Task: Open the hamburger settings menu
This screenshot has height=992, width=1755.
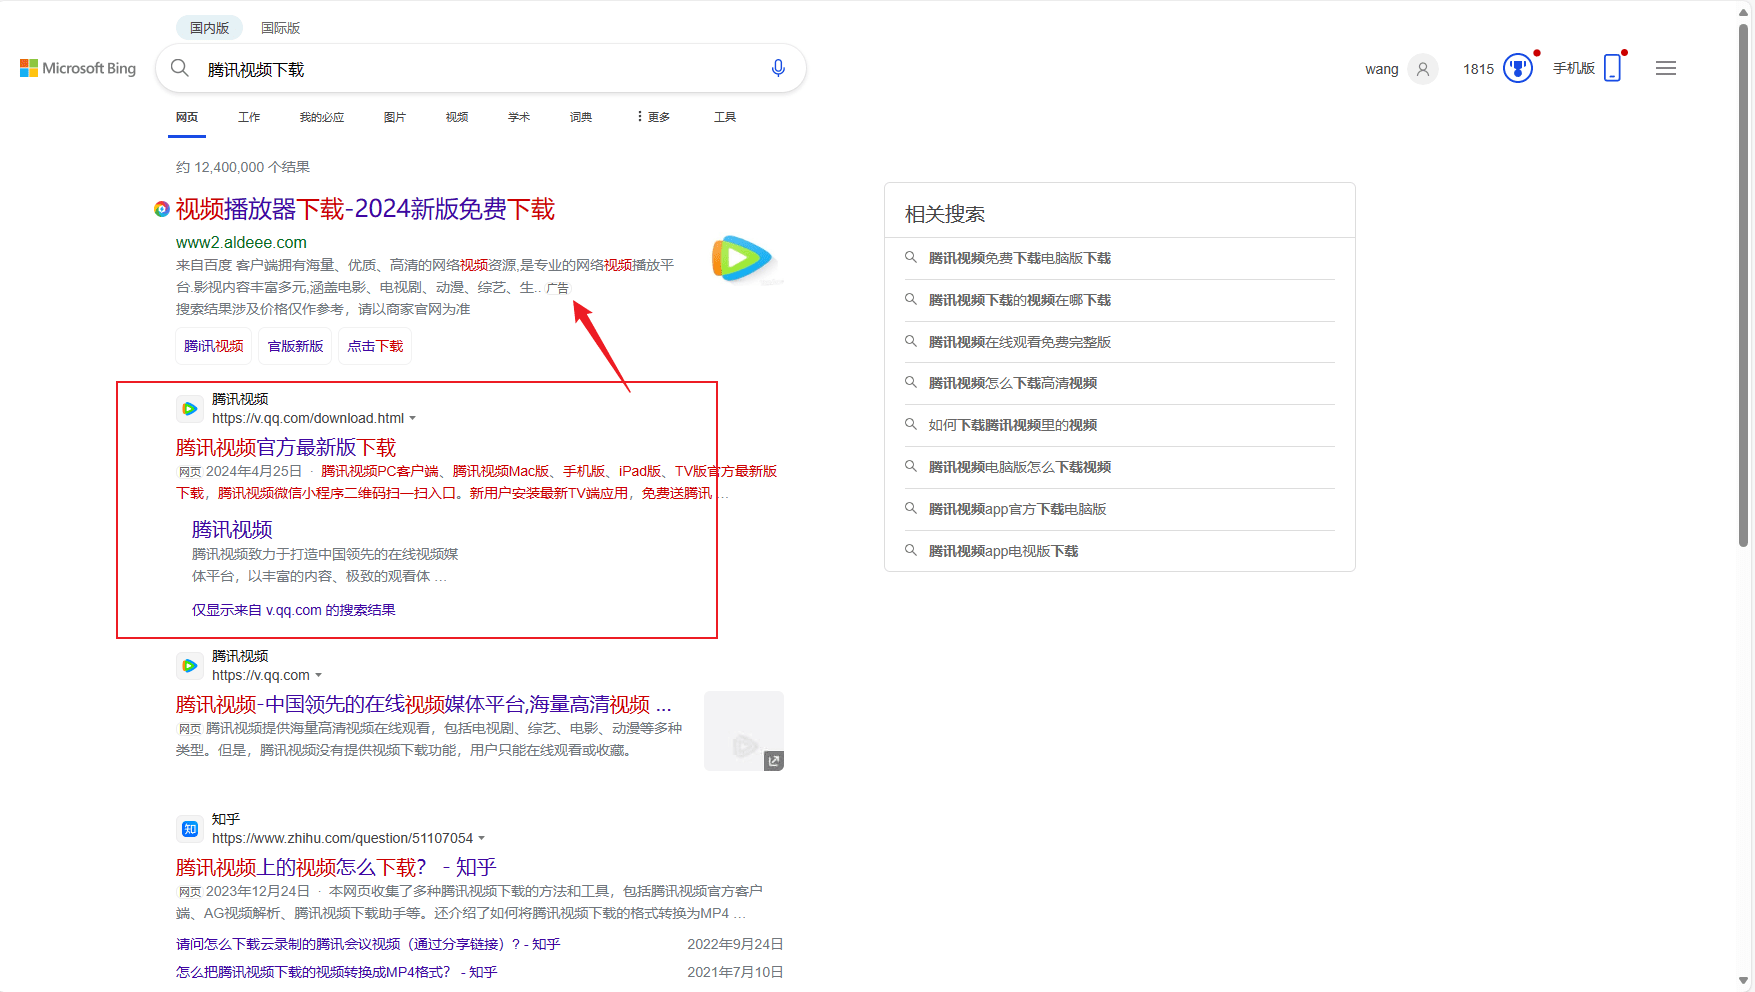Action: (1665, 68)
